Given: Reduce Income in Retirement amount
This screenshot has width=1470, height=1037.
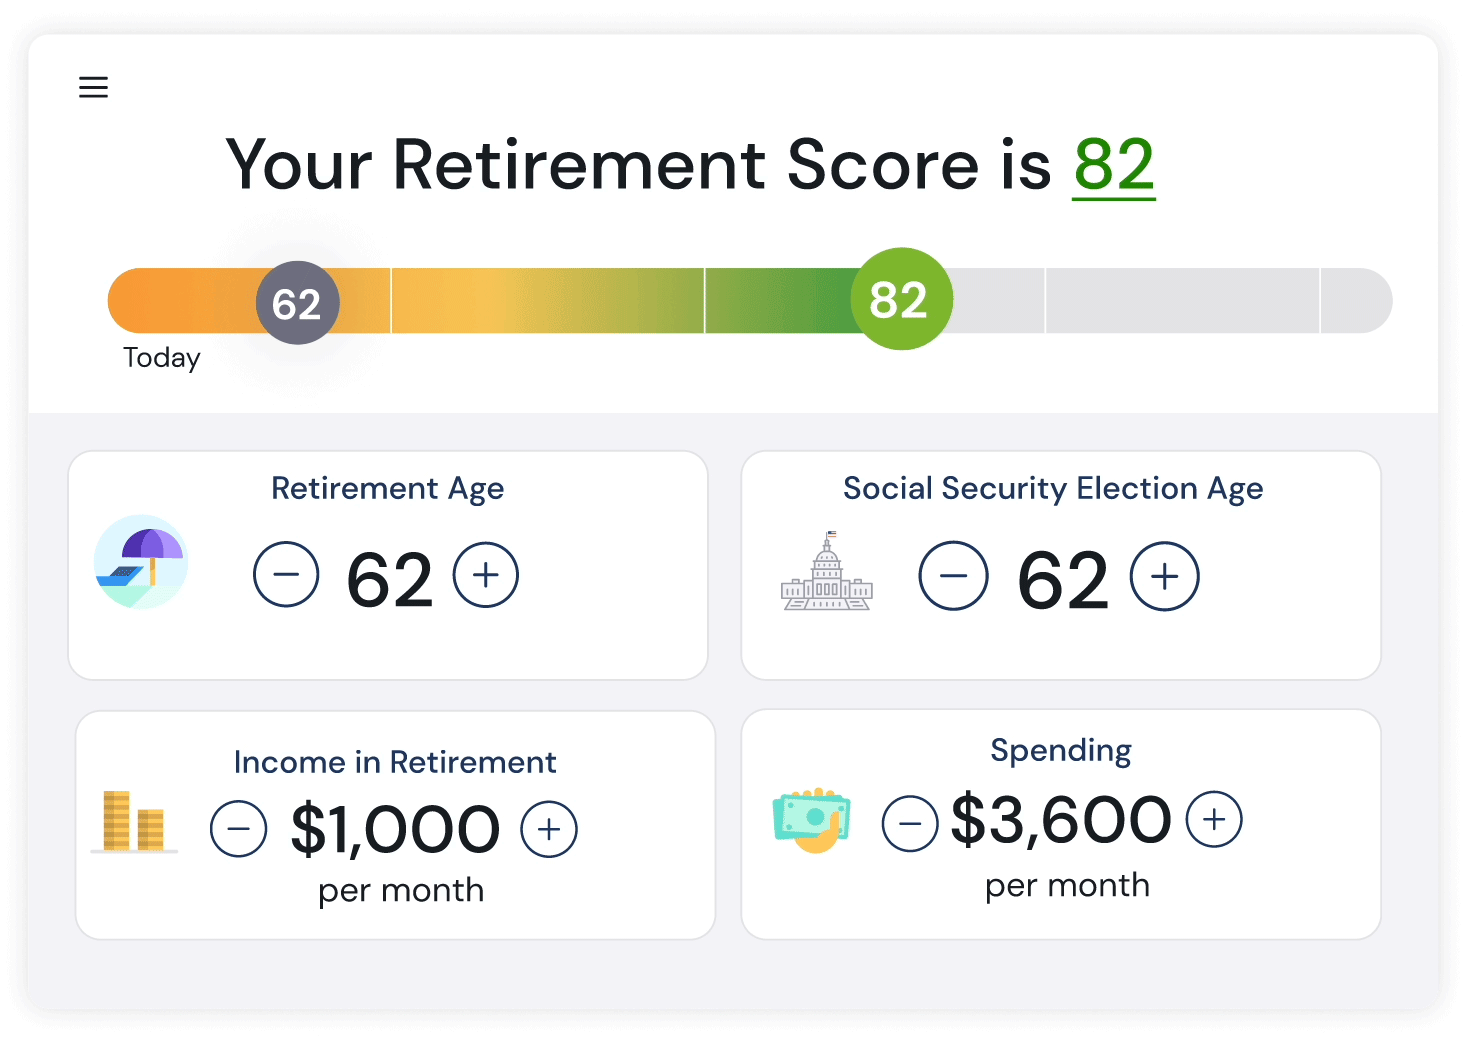Looking at the screenshot, I should [x=239, y=829].
